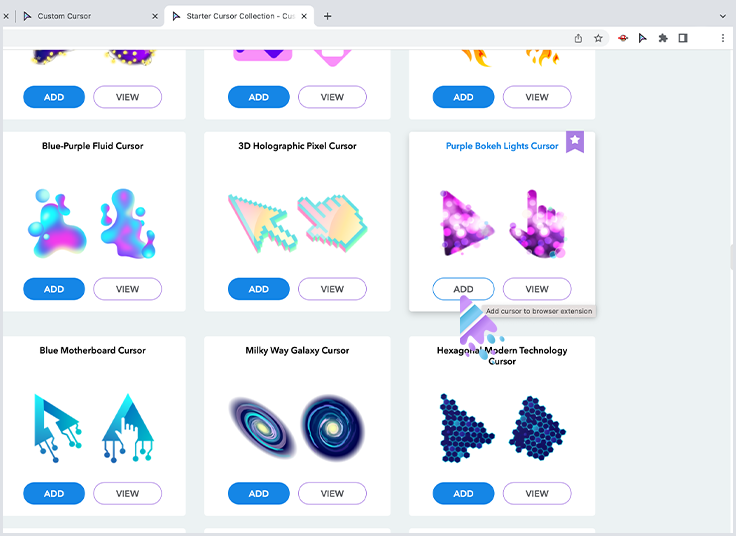Open a new tab with plus button
This screenshot has height=536, width=736.
(x=328, y=16)
